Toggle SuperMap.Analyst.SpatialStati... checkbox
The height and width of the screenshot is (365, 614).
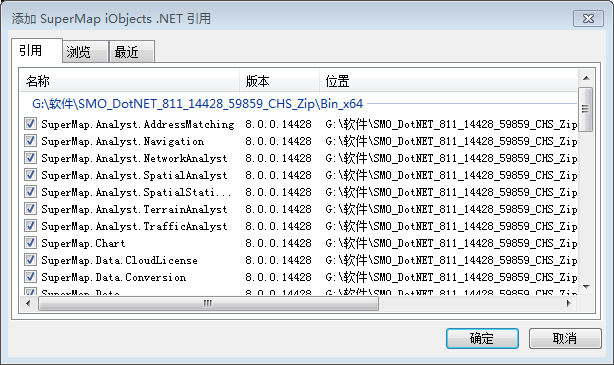pos(31,192)
